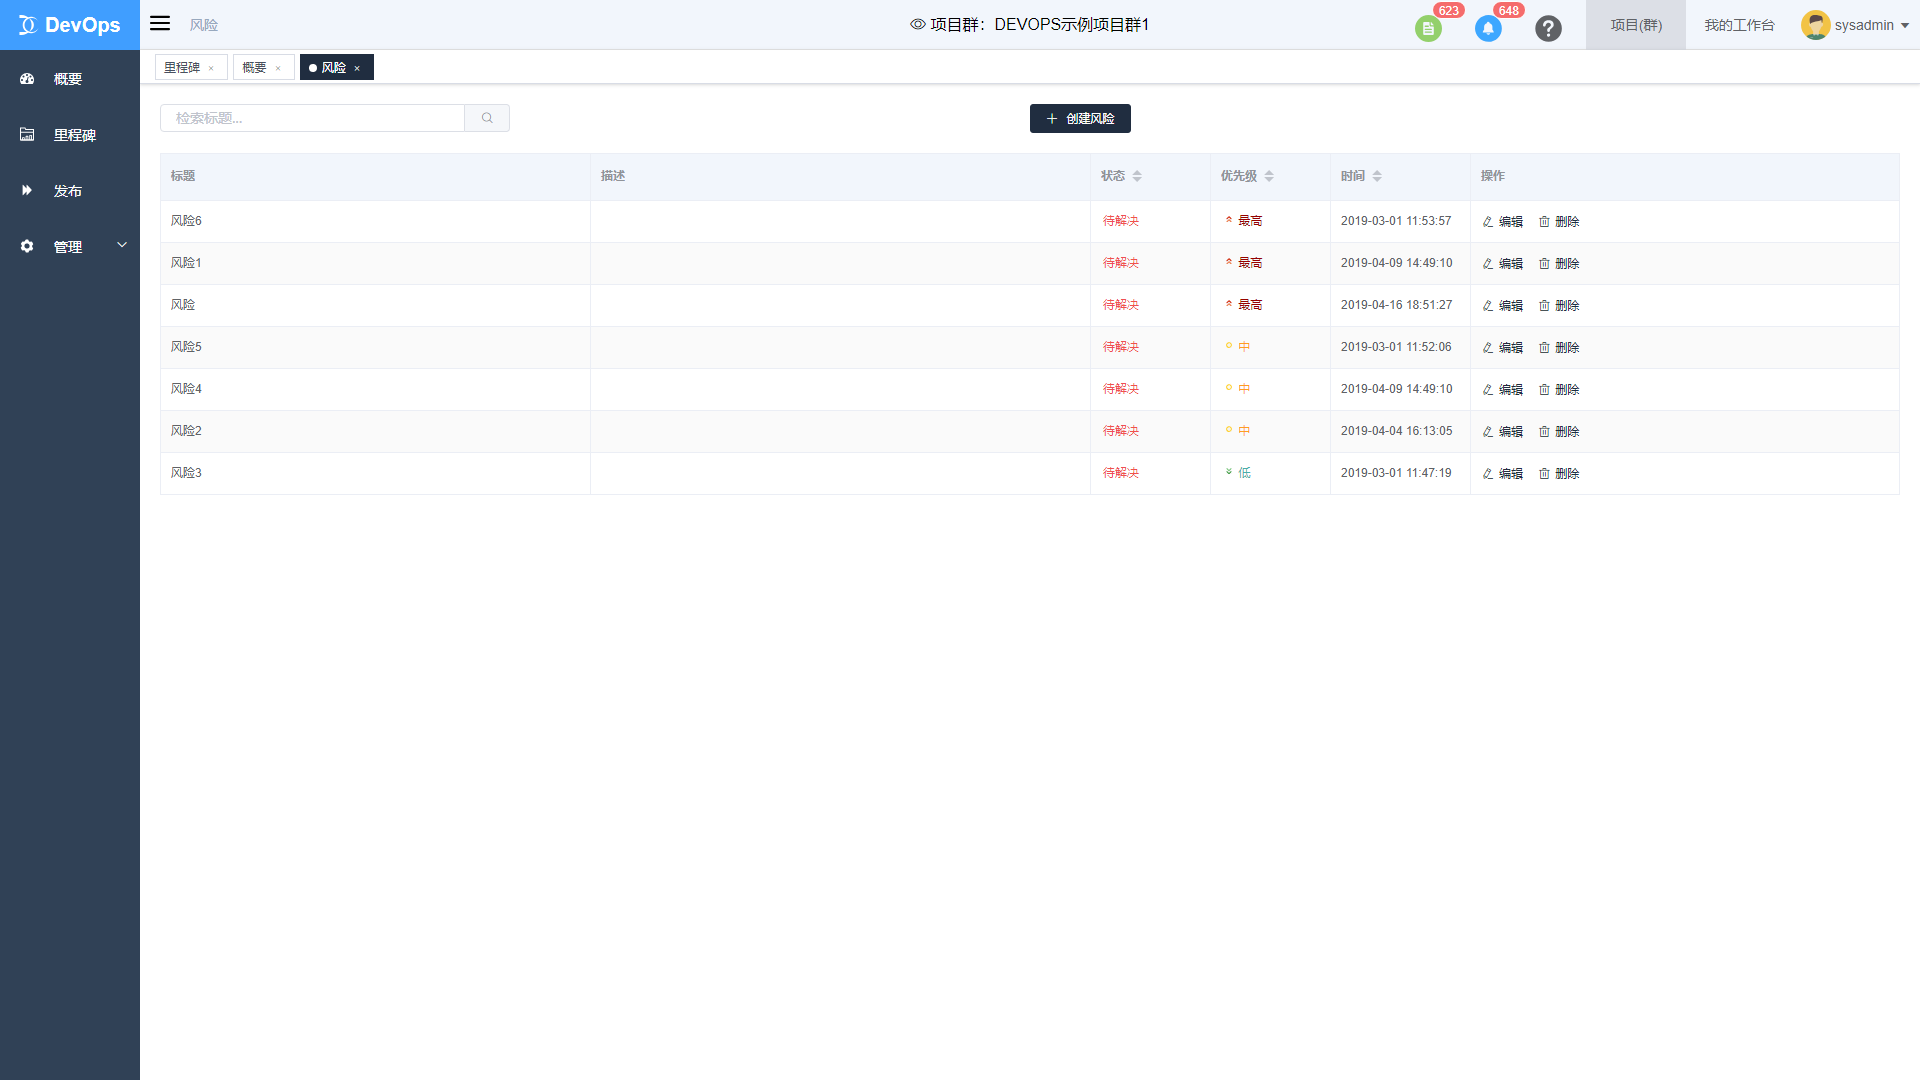The width and height of the screenshot is (1920, 1080).
Task: Close the 里程碑 tab
Action: point(211,68)
